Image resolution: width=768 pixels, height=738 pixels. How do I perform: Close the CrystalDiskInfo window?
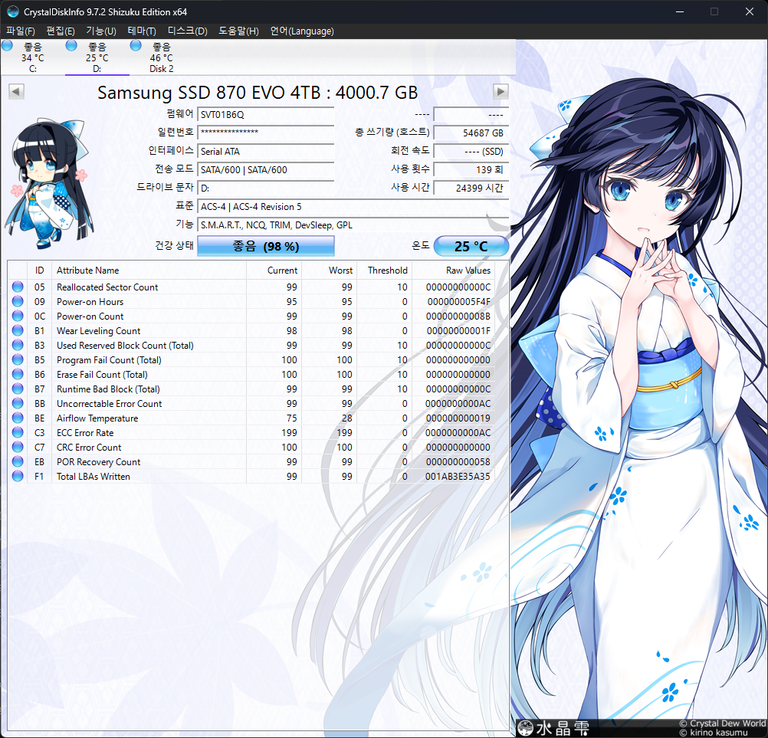(x=749, y=12)
